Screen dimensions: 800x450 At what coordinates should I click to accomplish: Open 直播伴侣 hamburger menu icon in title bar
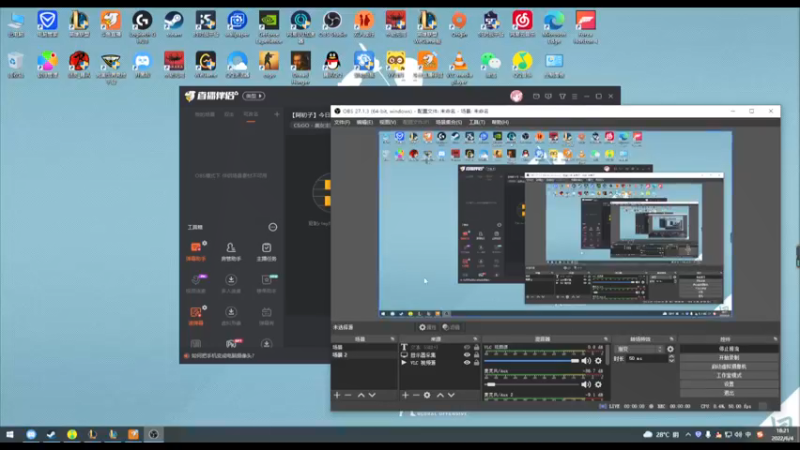574,96
